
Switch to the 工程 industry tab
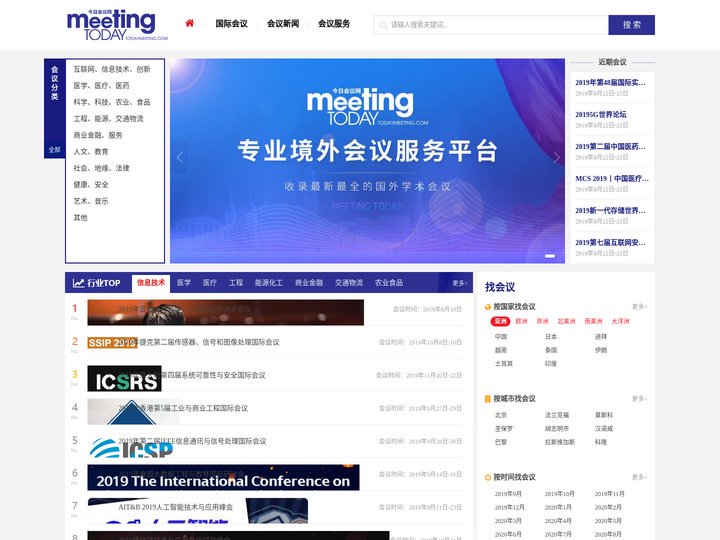click(236, 283)
